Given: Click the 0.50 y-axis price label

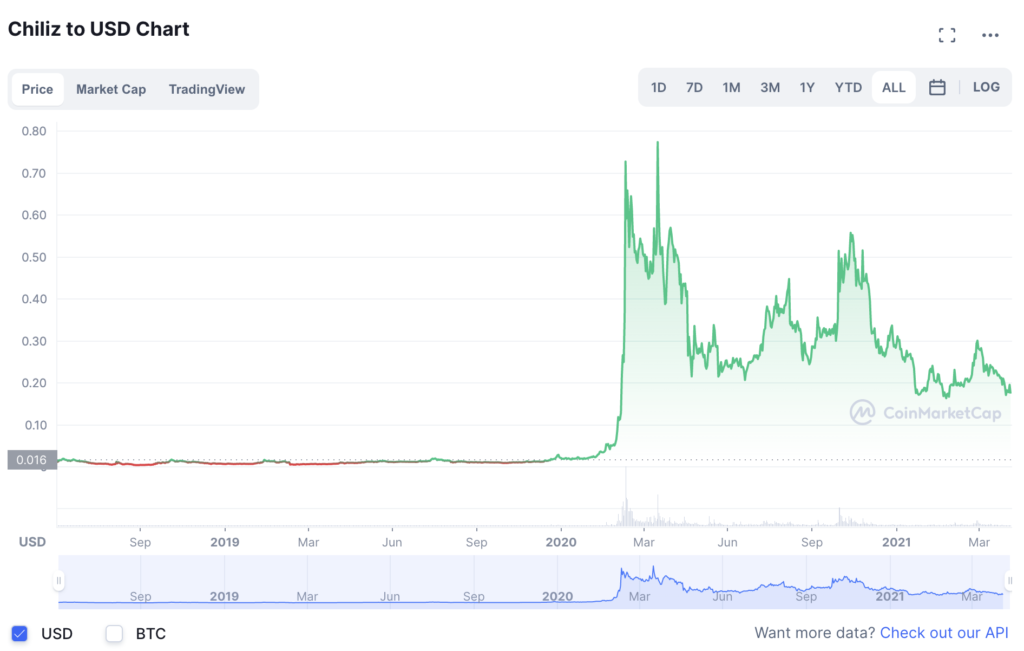Looking at the screenshot, I should [x=34, y=257].
